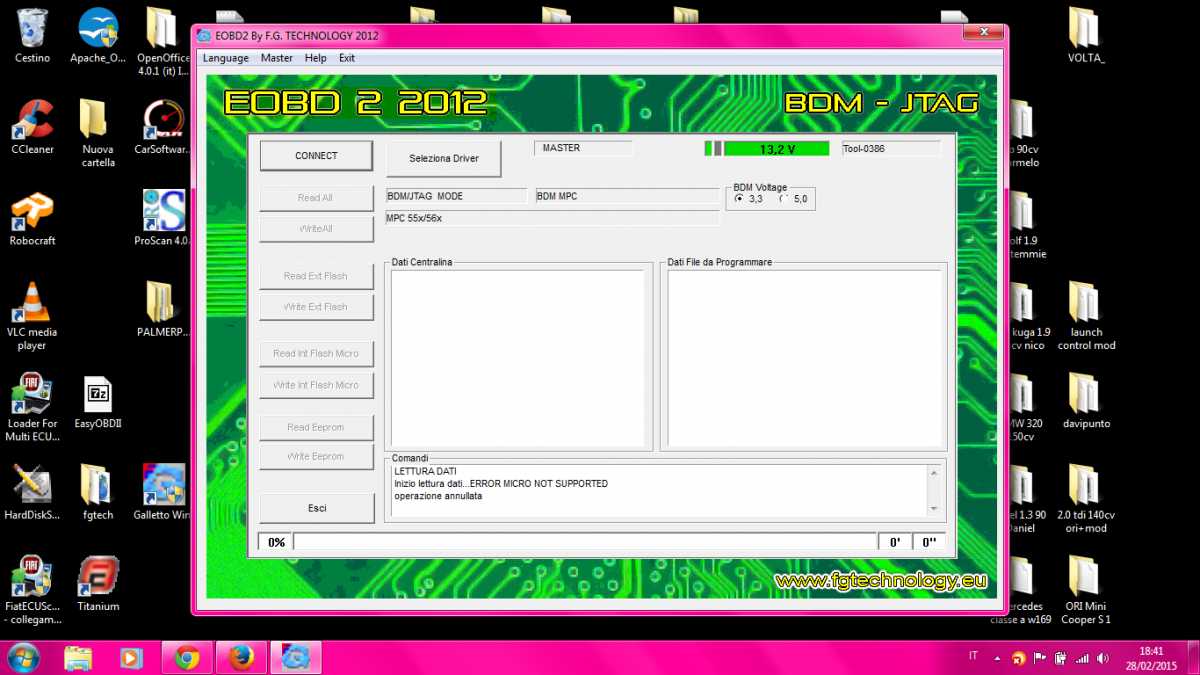The width and height of the screenshot is (1200, 675).
Task: Click the BDM MPC field
Action: point(627,196)
